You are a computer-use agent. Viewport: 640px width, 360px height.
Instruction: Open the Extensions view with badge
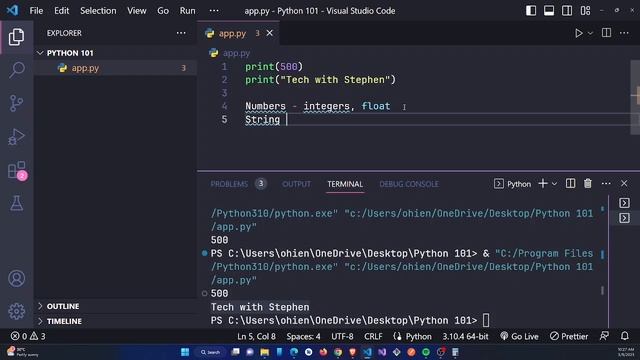17,170
